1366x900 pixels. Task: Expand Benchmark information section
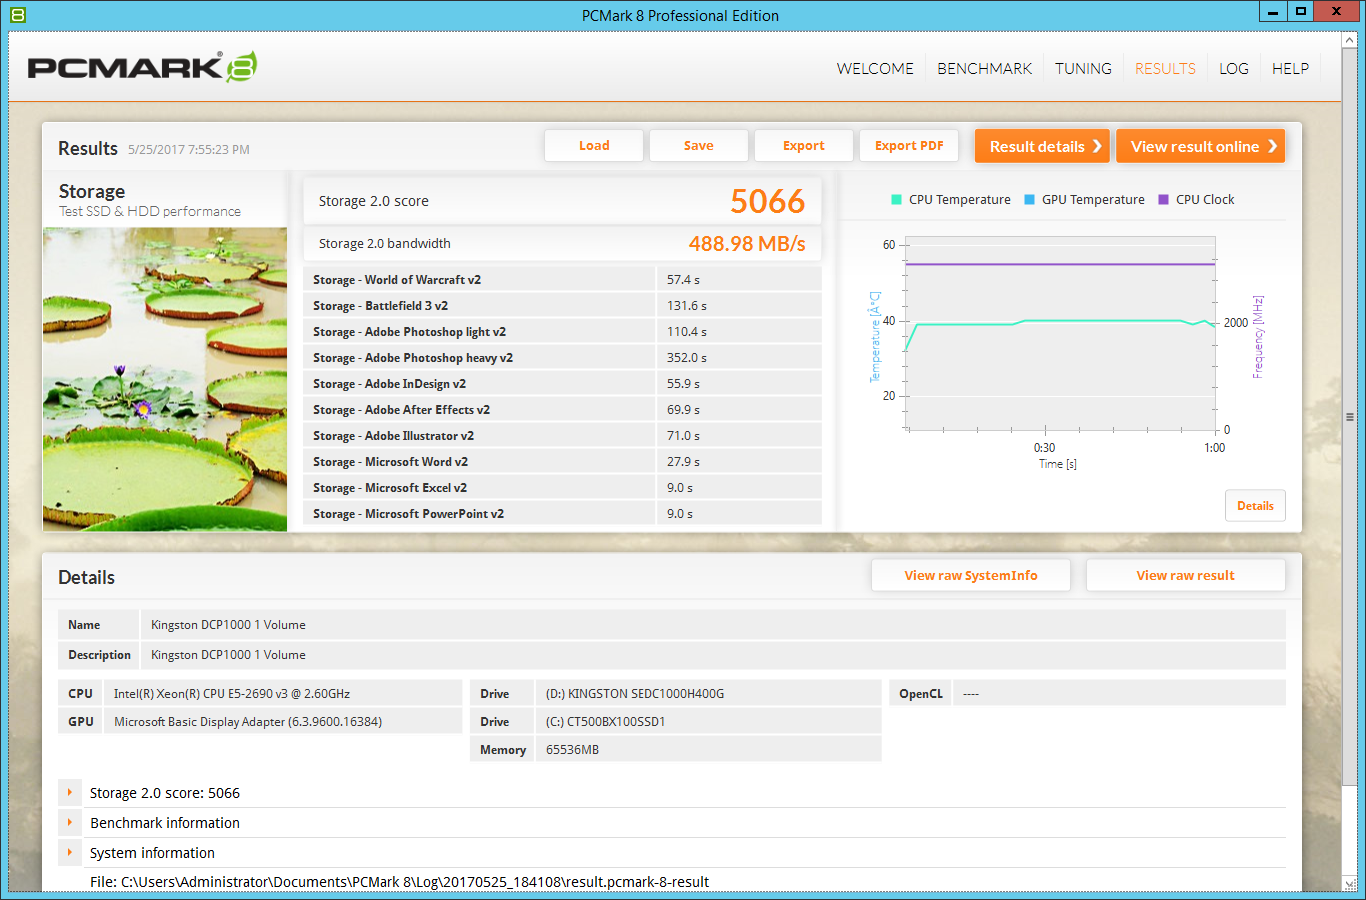69,823
